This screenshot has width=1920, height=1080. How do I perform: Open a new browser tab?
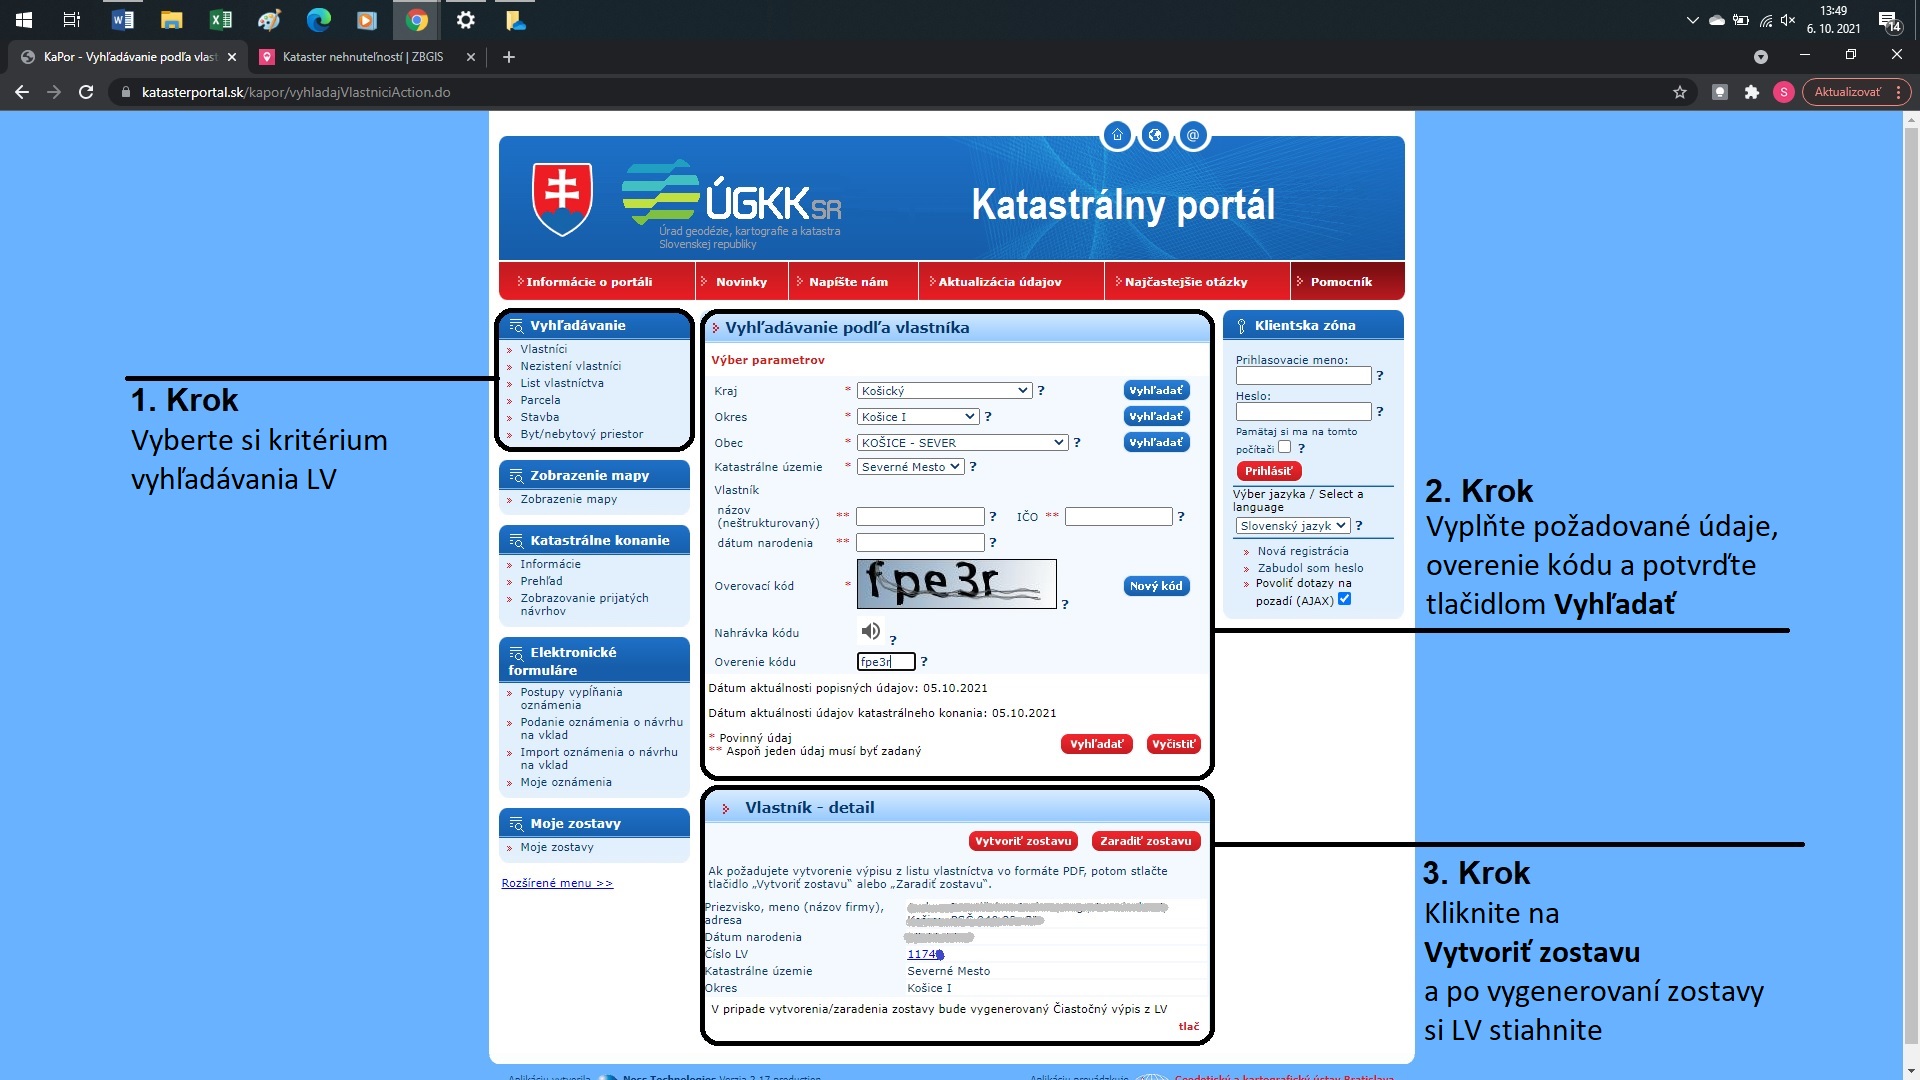coord(509,57)
